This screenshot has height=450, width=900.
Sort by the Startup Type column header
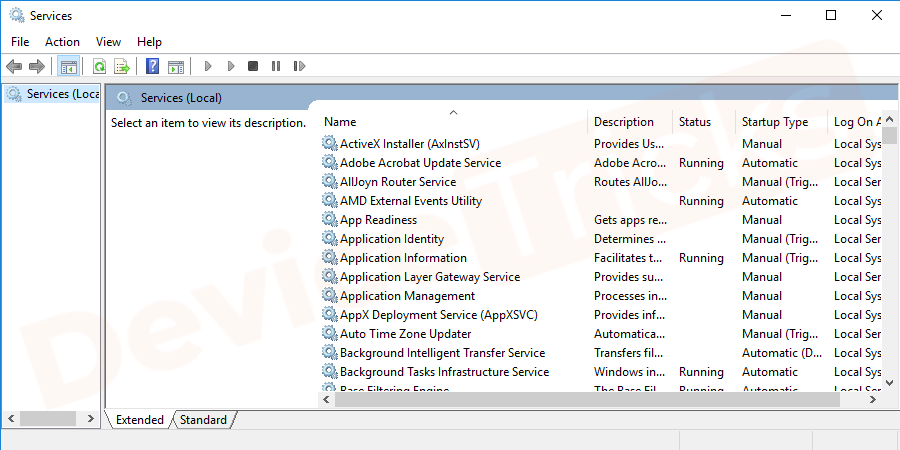[781, 122]
